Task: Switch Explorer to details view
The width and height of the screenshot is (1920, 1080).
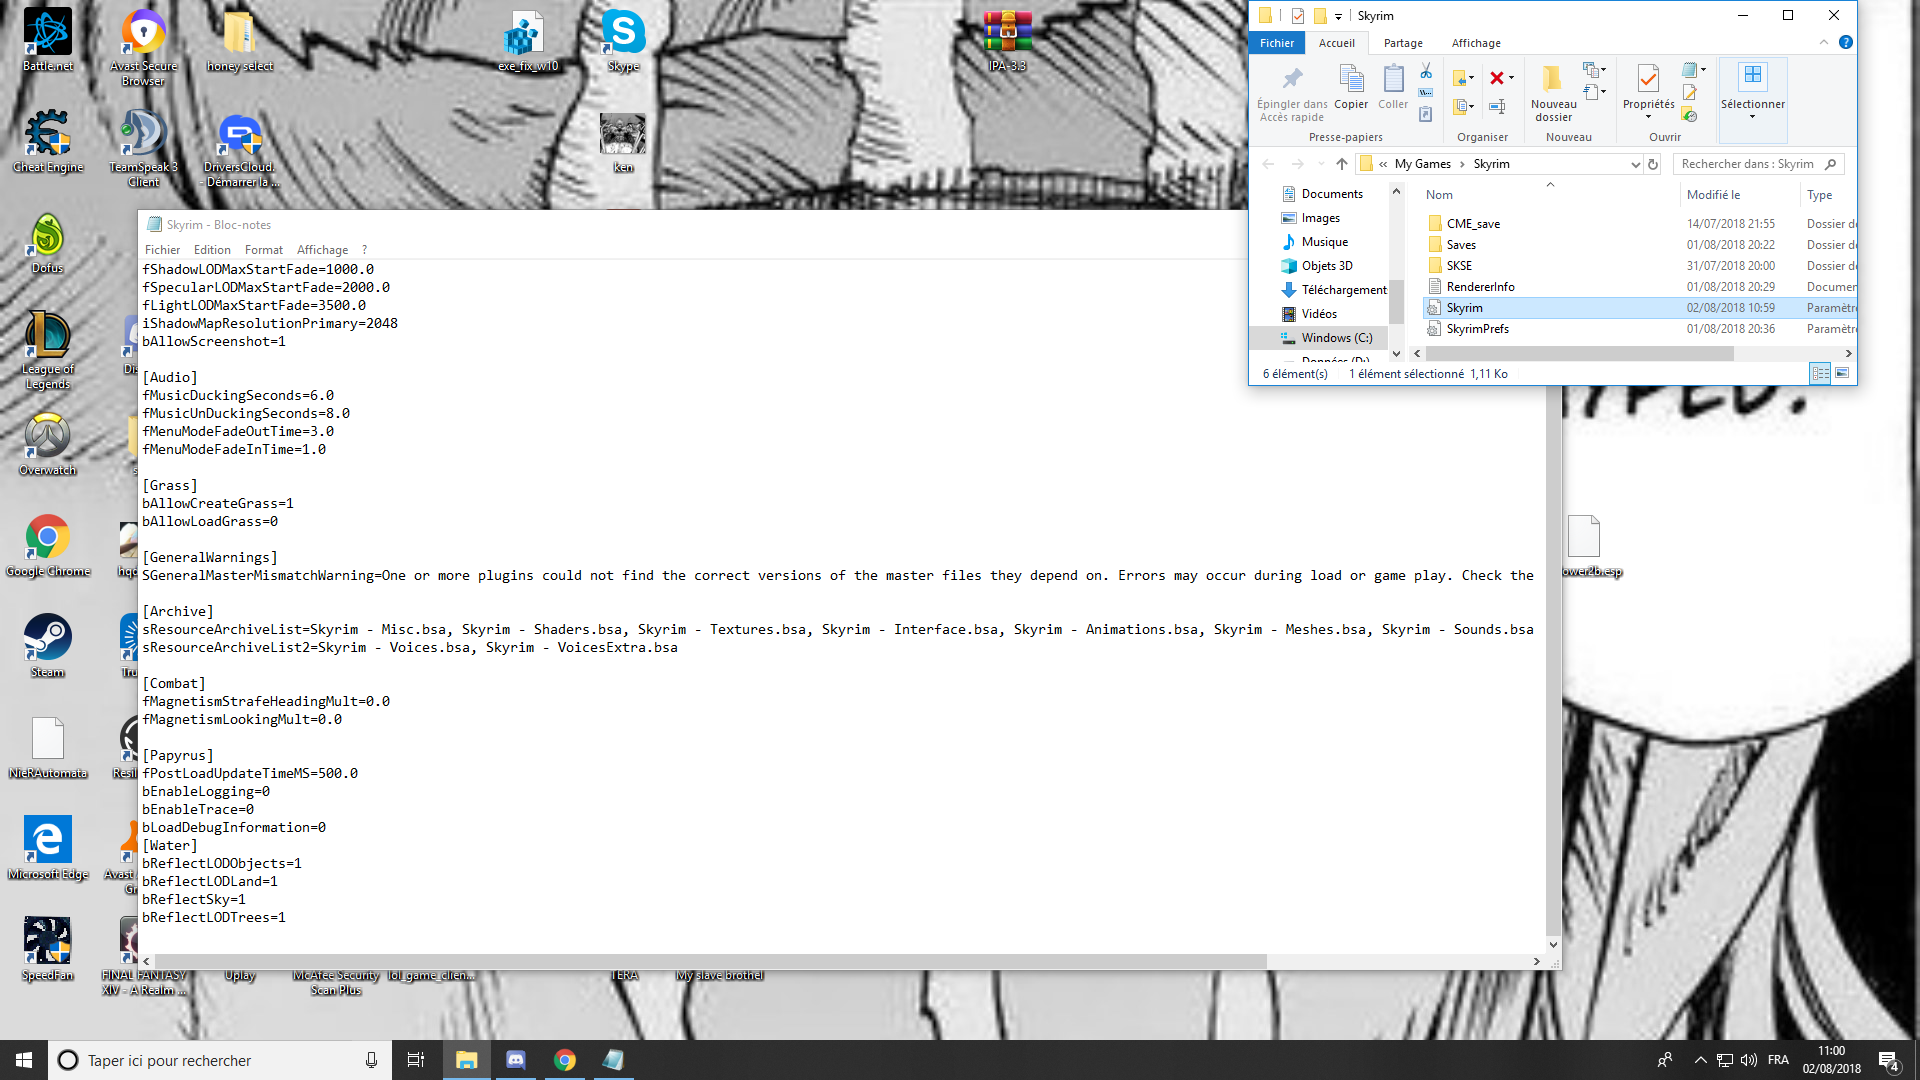Action: (1820, 373)
